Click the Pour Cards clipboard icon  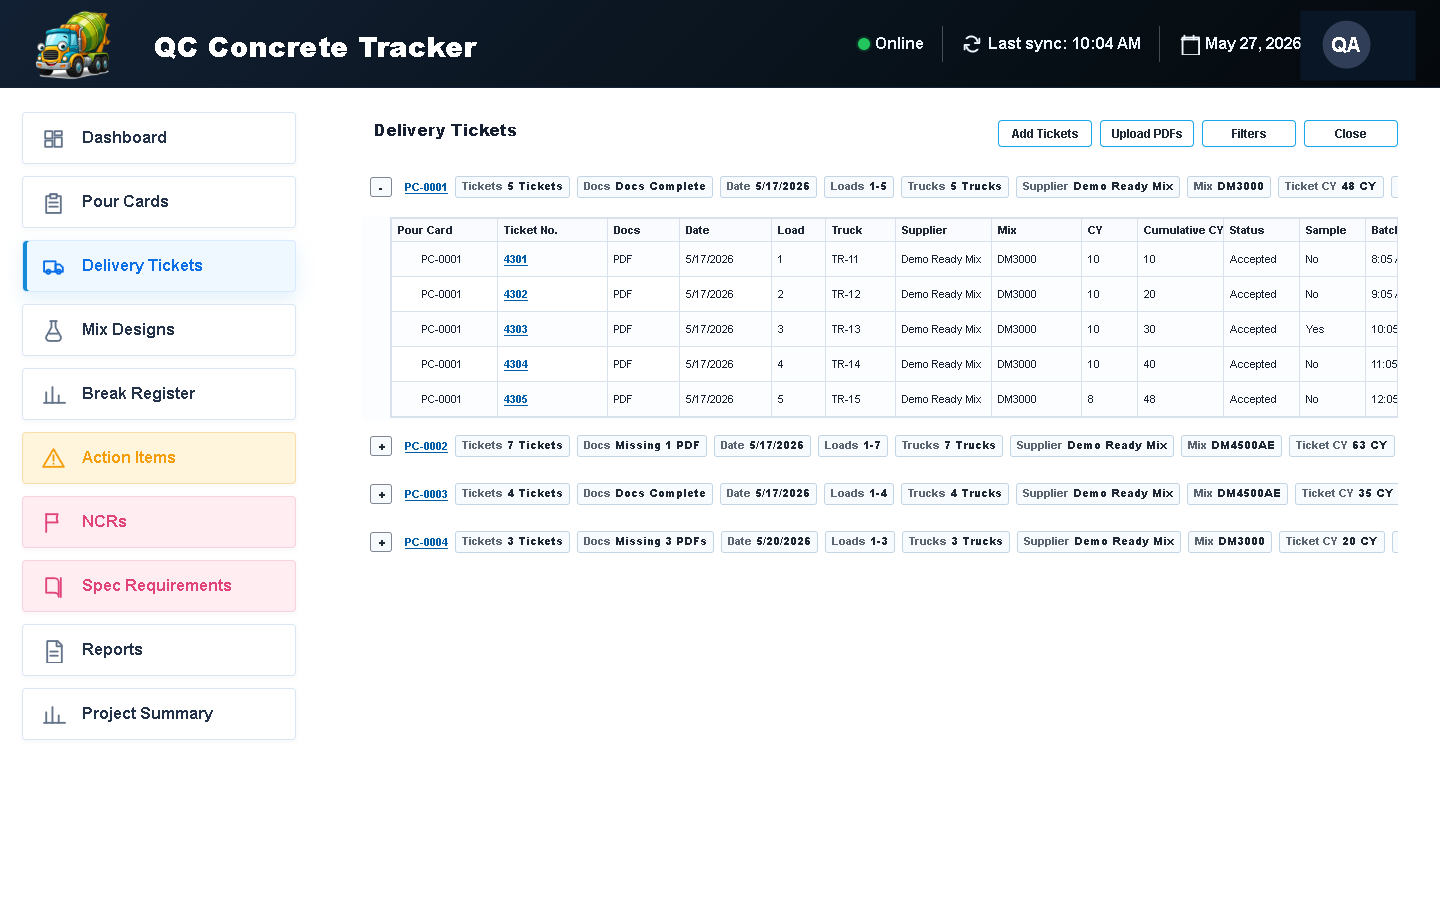54,203
